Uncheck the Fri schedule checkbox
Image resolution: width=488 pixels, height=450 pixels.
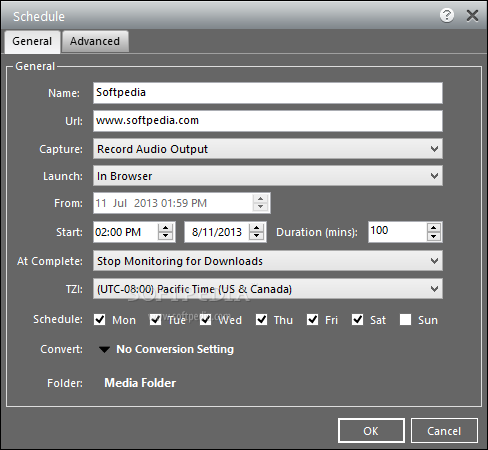(312, 320)
